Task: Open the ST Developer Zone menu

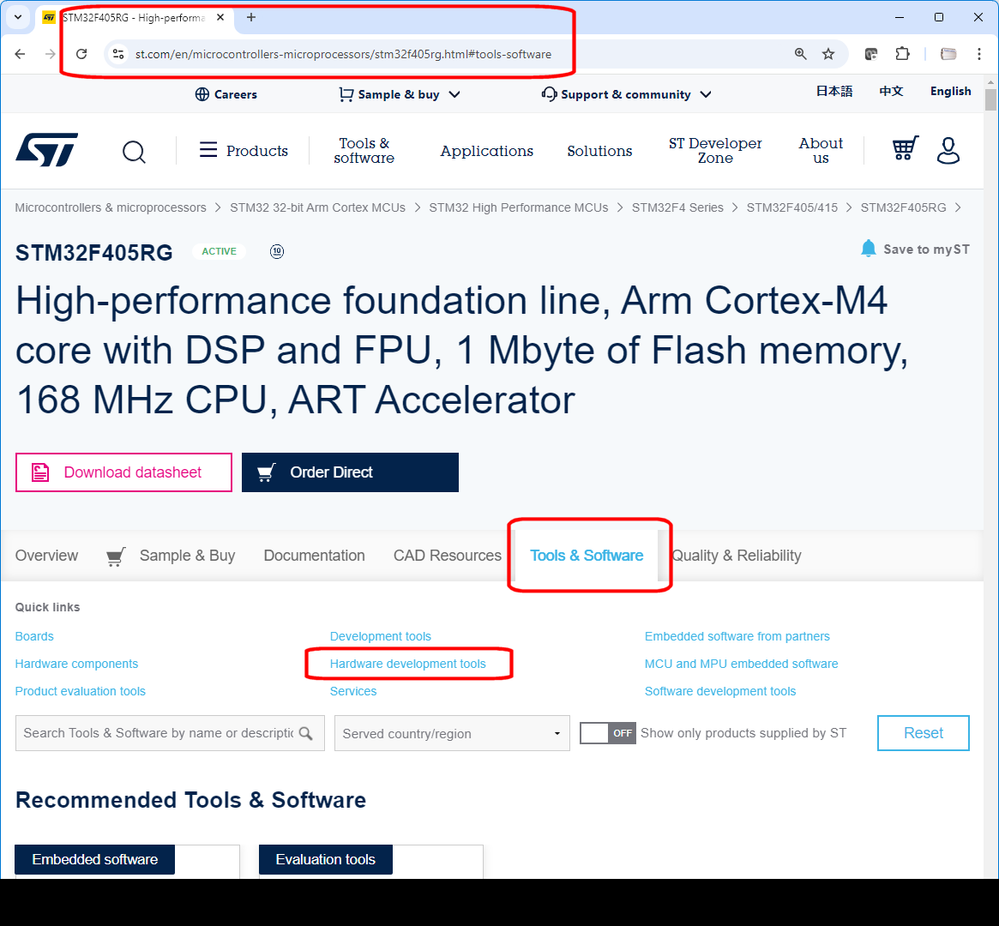Action: tap(715, 151)
